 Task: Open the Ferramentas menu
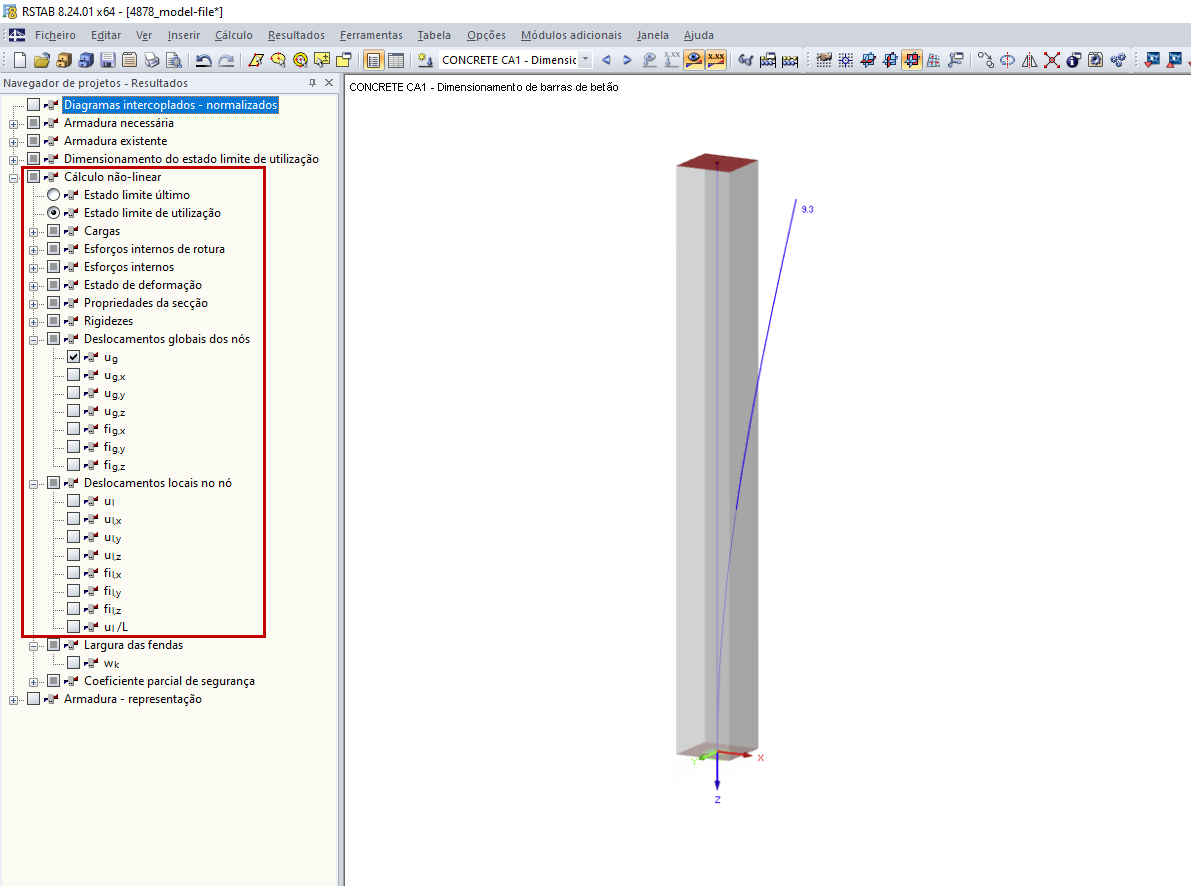click(371, 35)
